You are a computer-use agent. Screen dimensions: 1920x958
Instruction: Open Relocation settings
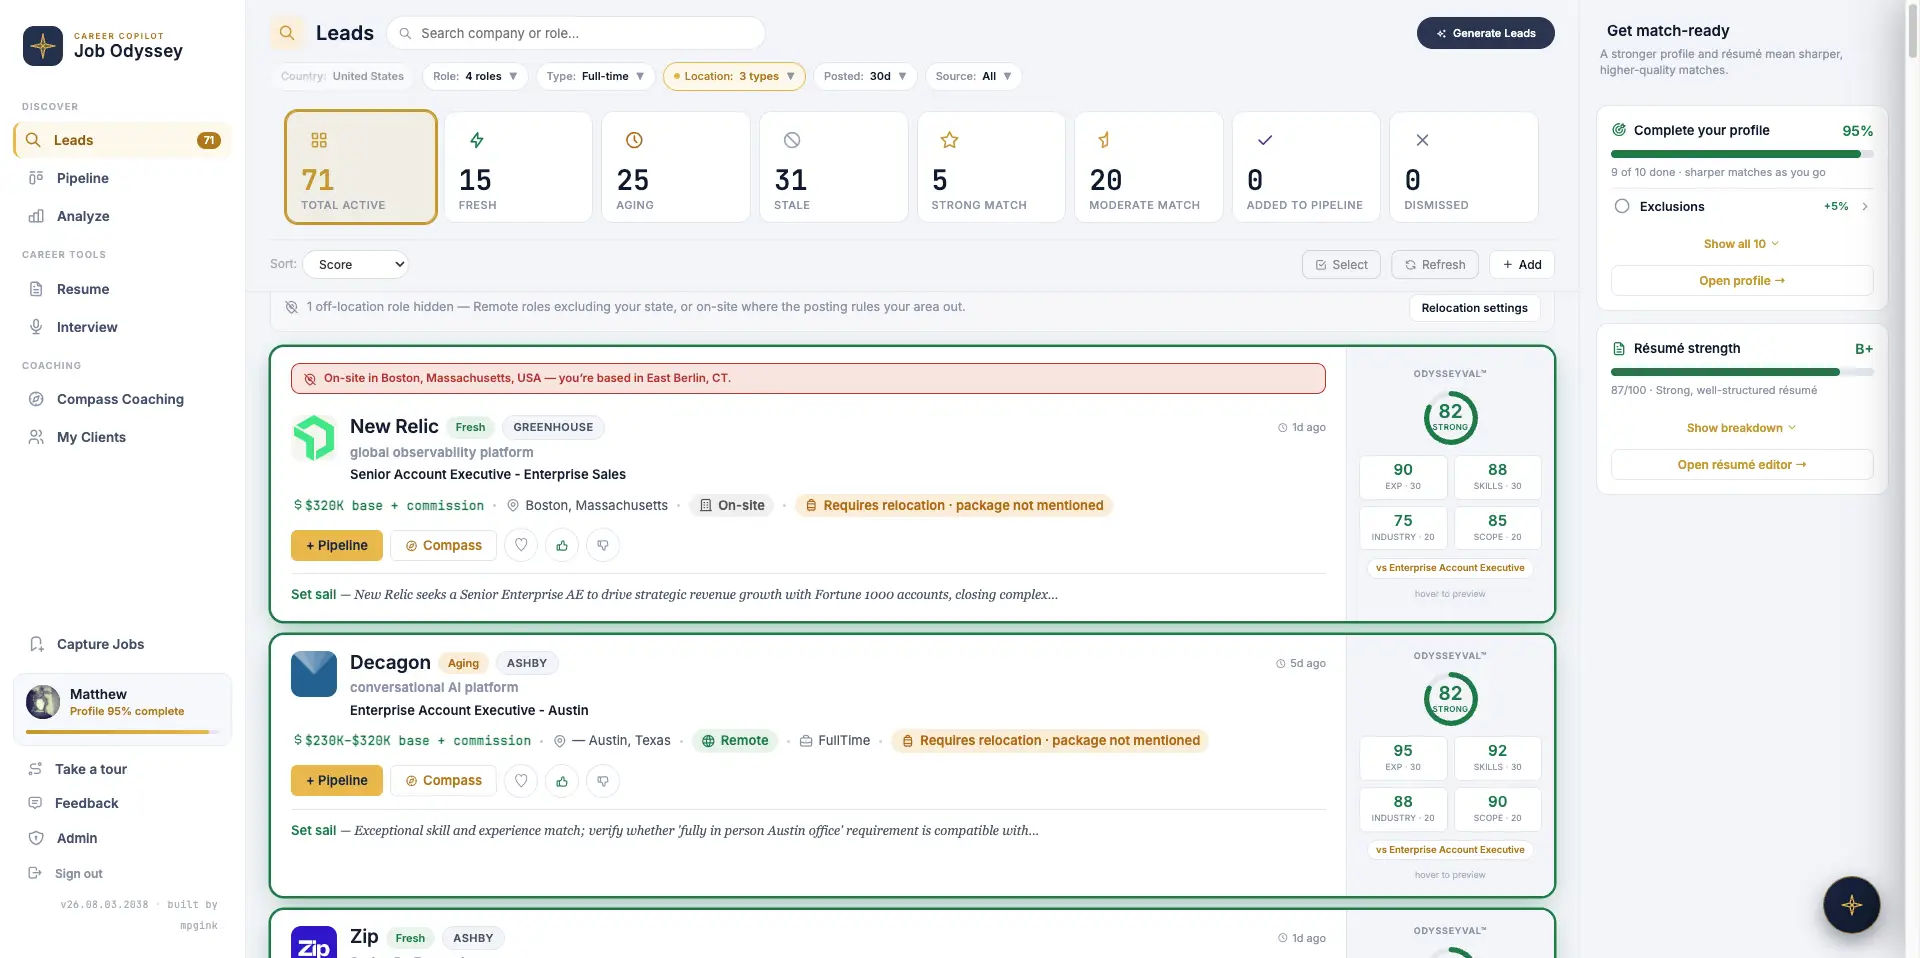[x=1474, y=308]
